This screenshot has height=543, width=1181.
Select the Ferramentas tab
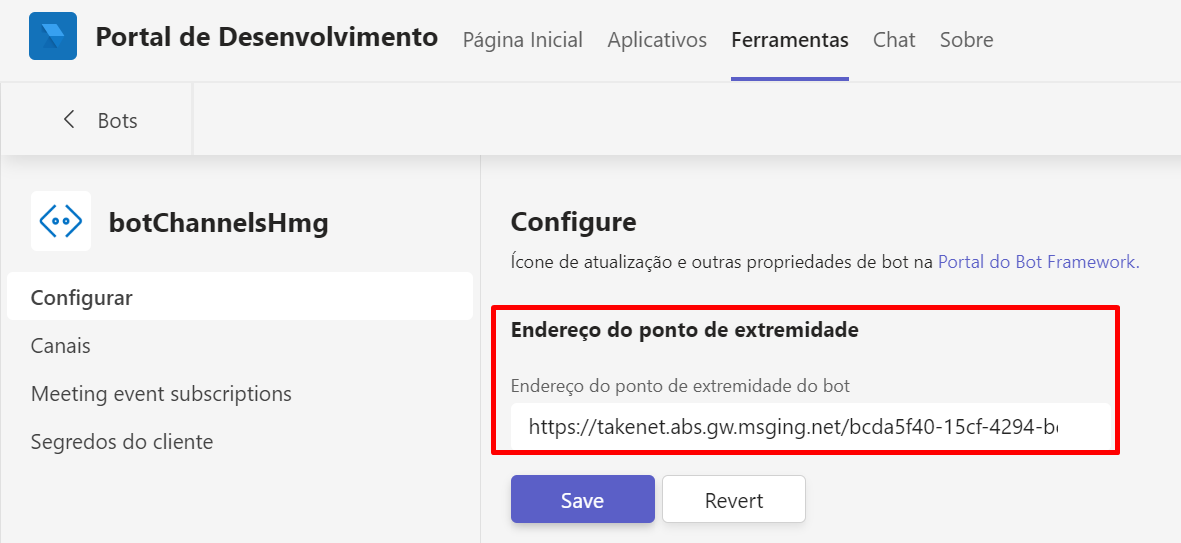coord(790,40)
